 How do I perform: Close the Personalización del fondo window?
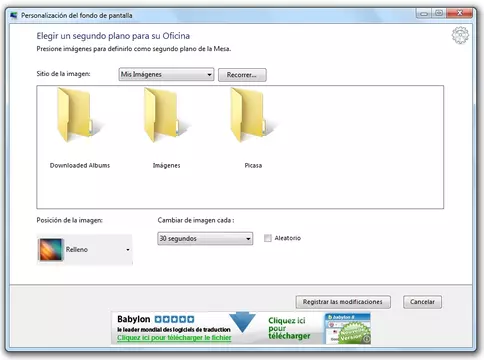coord(459,13)
